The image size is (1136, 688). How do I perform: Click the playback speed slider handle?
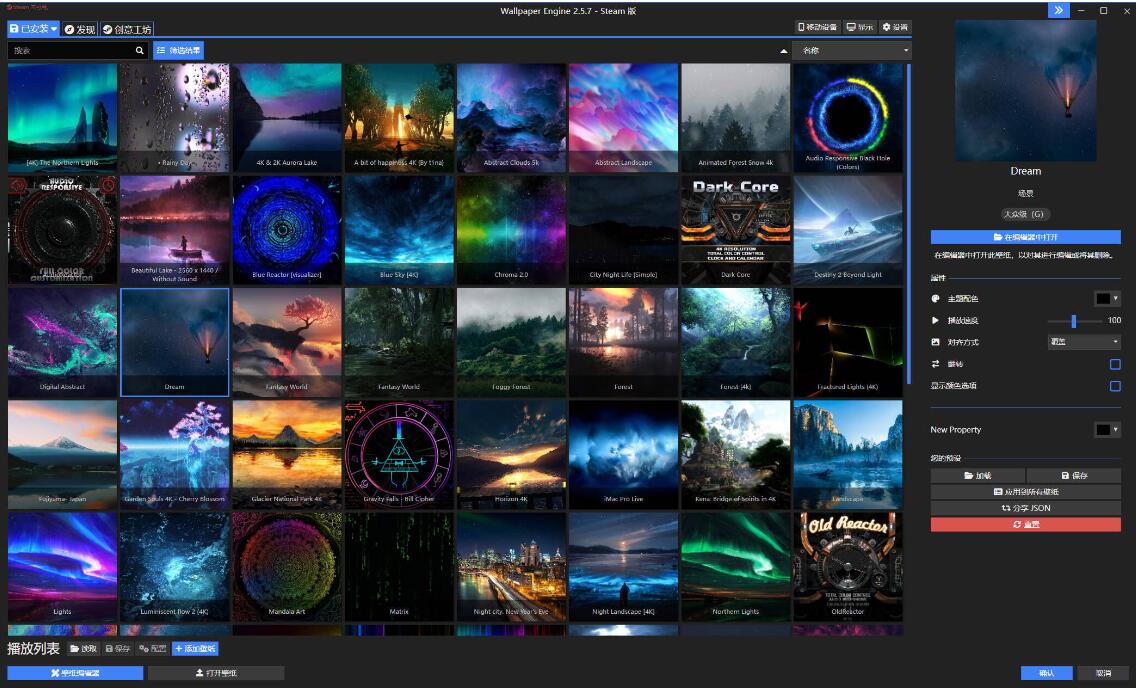1074,320
